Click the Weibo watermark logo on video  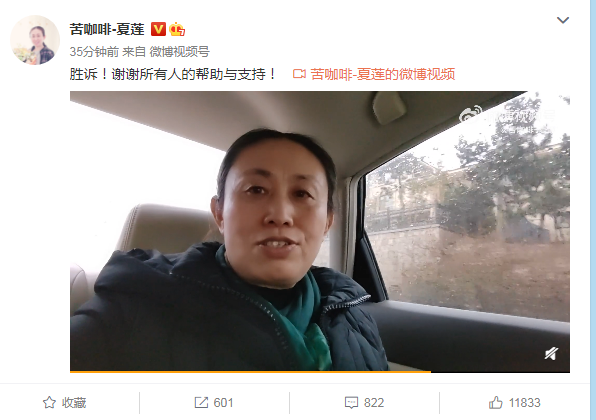(x=470, y=114)
